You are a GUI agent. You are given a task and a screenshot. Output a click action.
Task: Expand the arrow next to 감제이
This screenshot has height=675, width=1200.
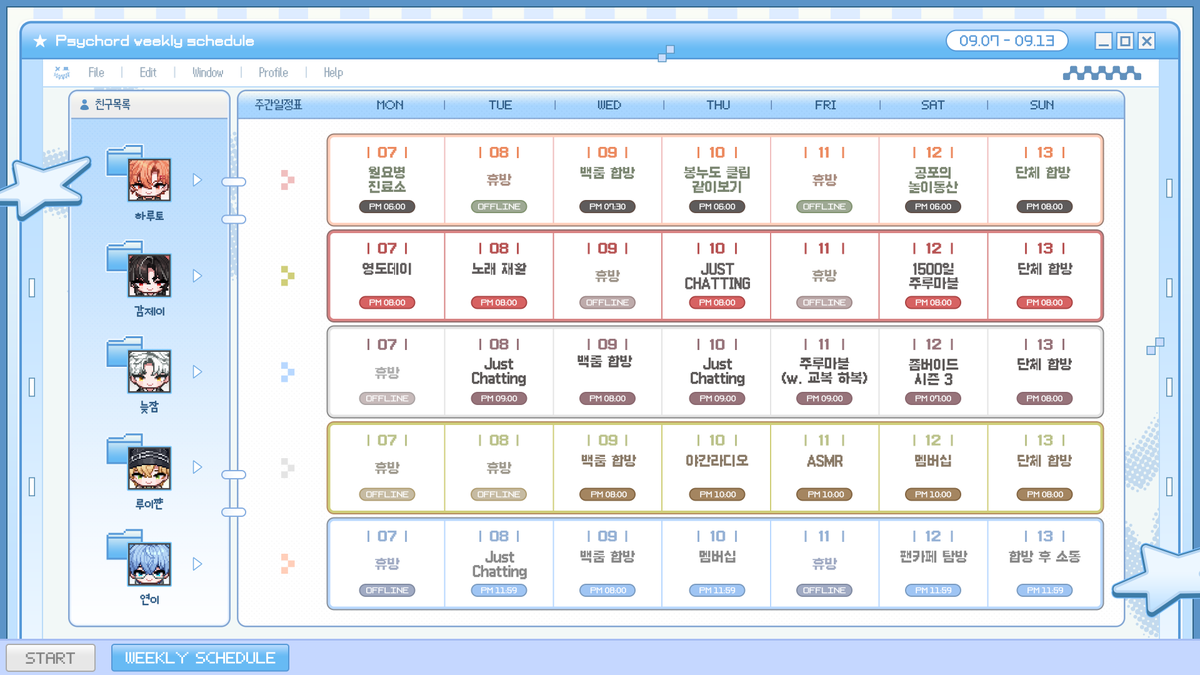[197, 276]
